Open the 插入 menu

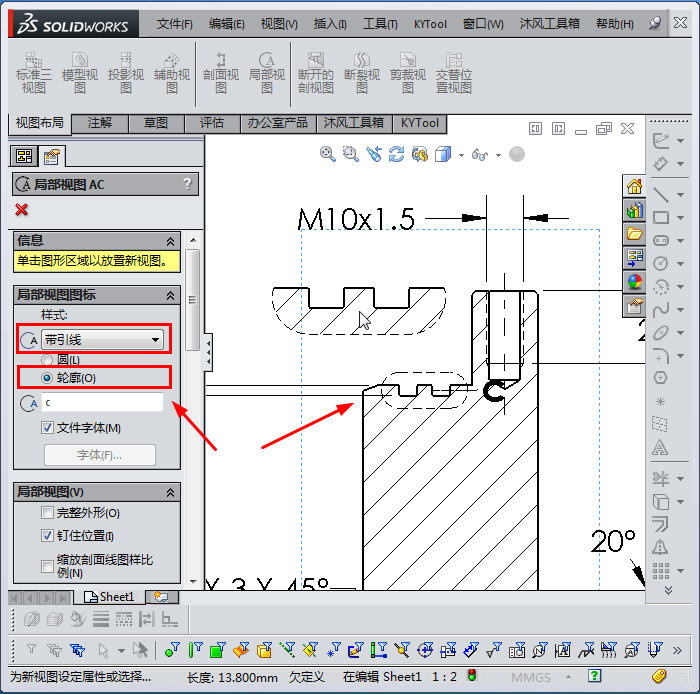click(x=329, y=24)
